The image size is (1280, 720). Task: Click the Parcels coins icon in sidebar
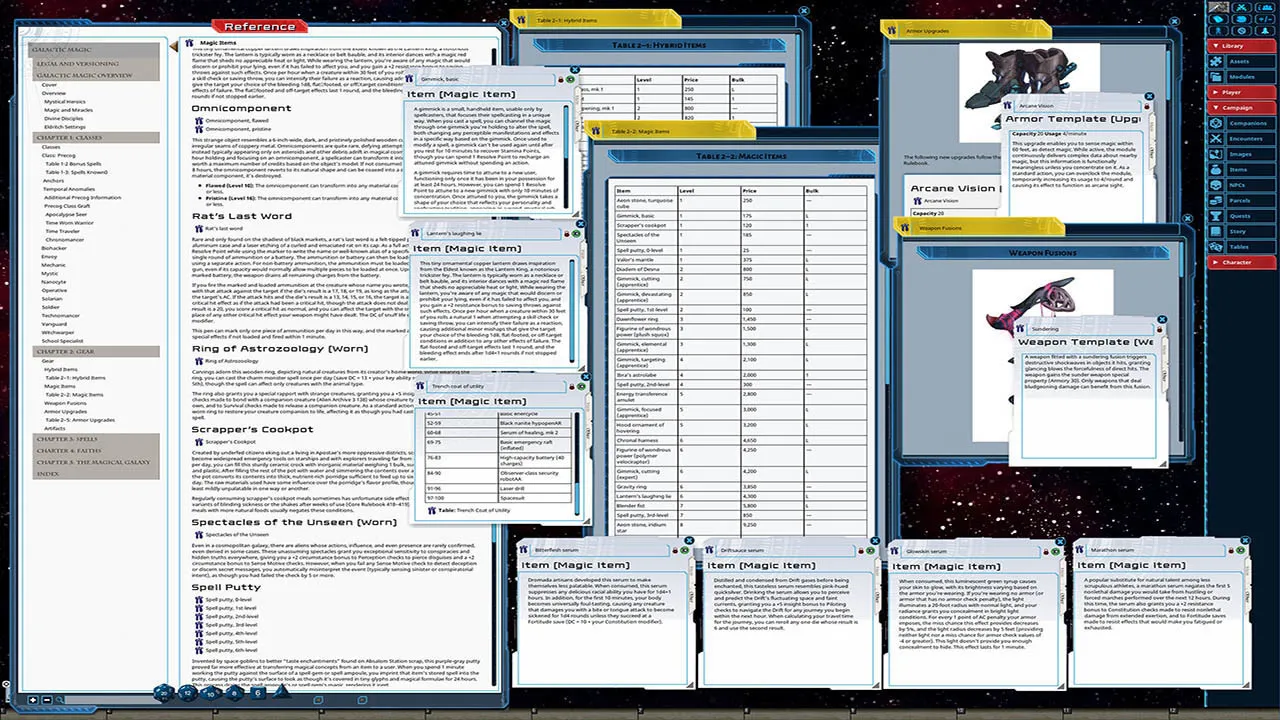tap(1217, 200)
